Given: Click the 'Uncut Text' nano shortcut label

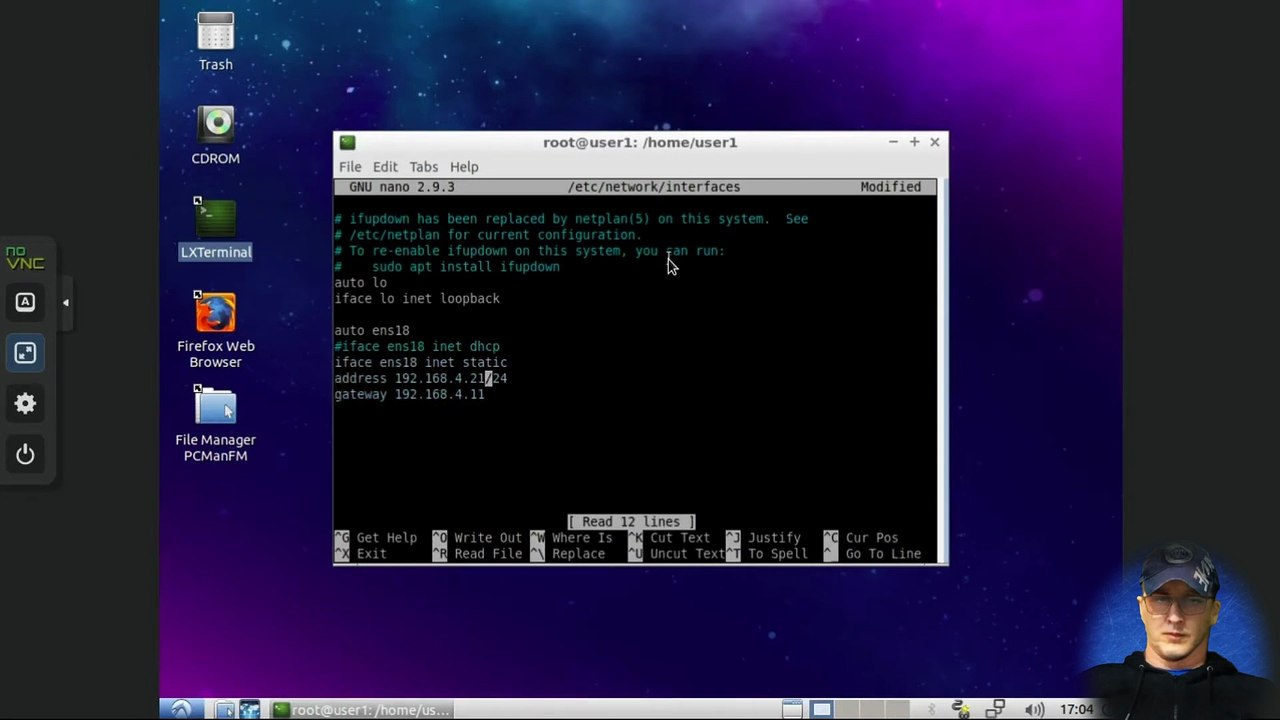Looking at the screenshot, I should [687, 554].
